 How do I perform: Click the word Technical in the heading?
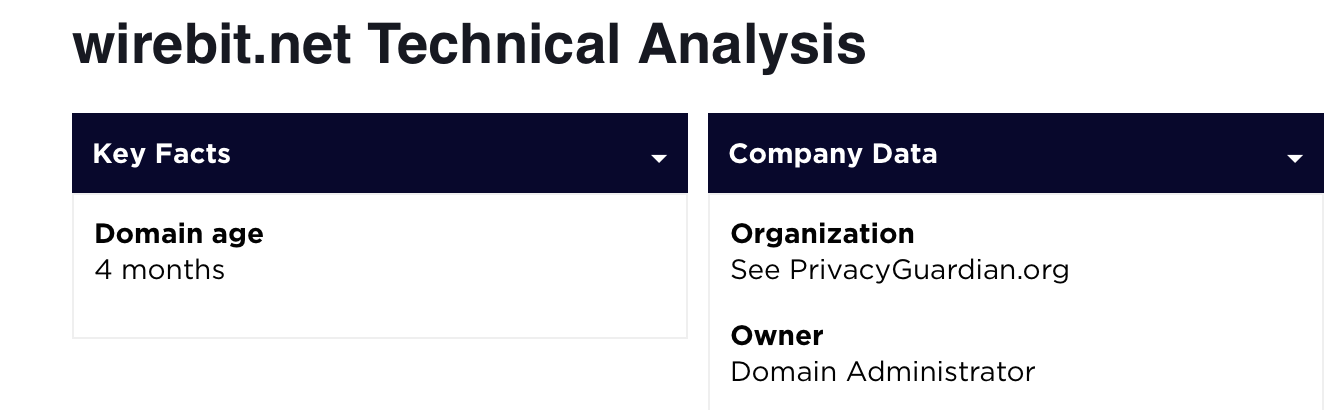(493, 45)
